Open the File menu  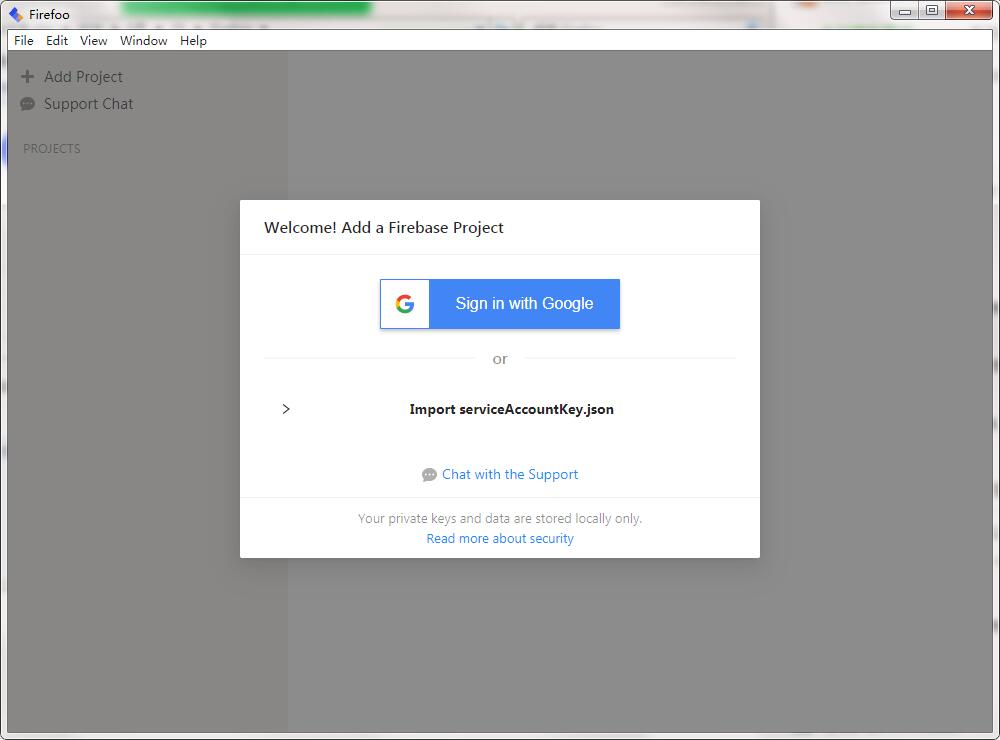click(x=24, y=41)
